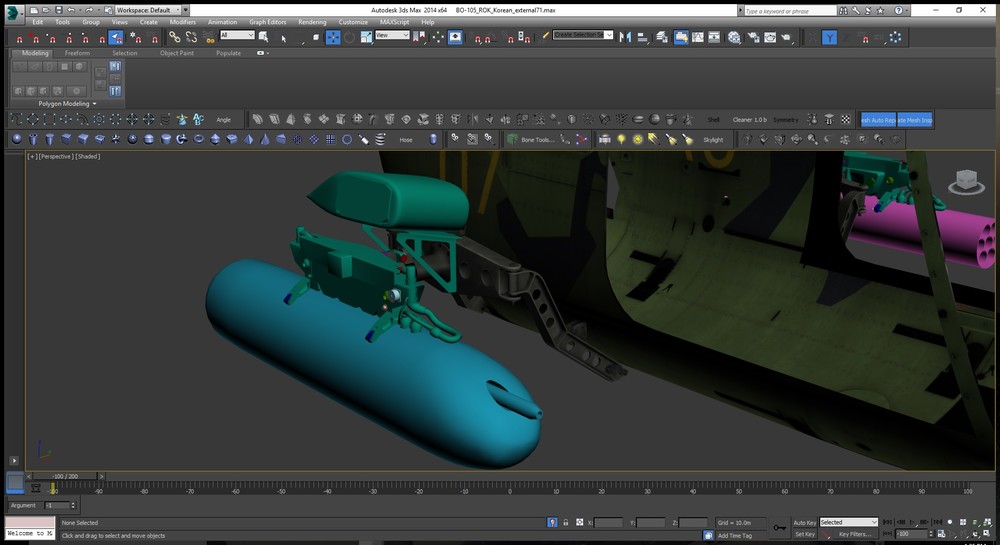
Task: Open the selection filter 'All' dropdown
Action: [237, 36]
